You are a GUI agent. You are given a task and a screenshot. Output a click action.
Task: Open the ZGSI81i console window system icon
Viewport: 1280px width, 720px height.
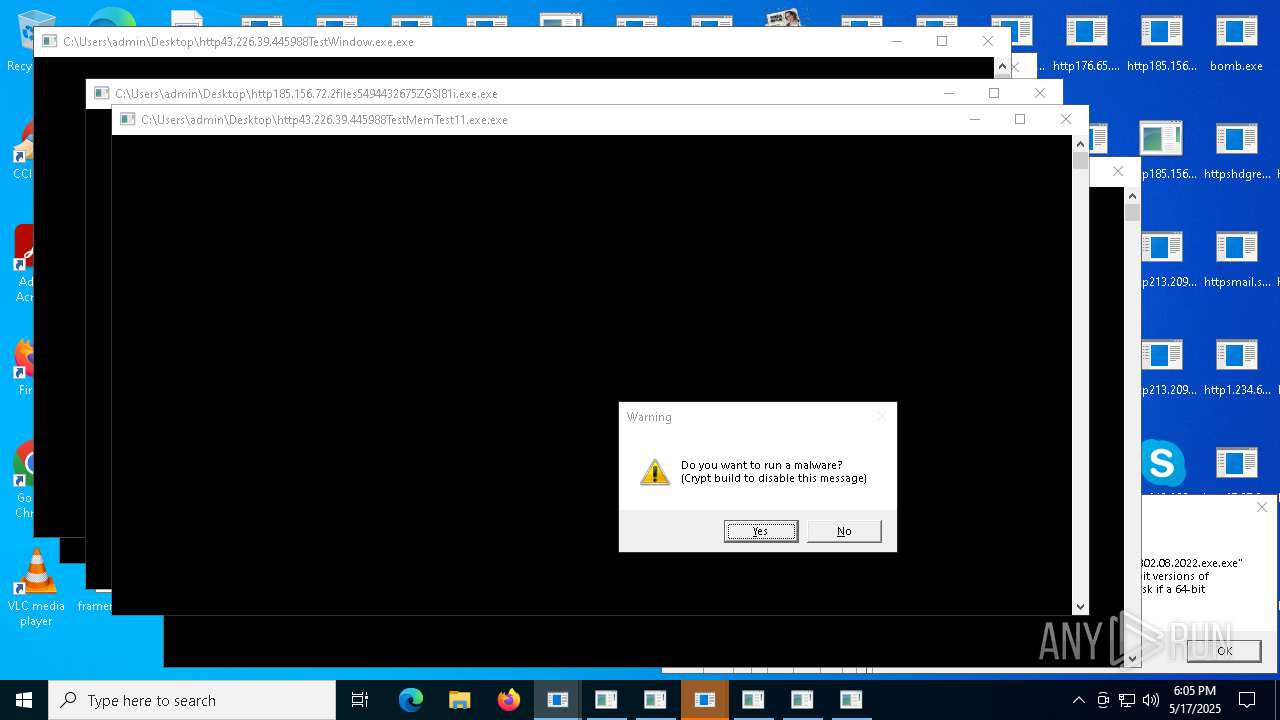click(x=101, y=93)
